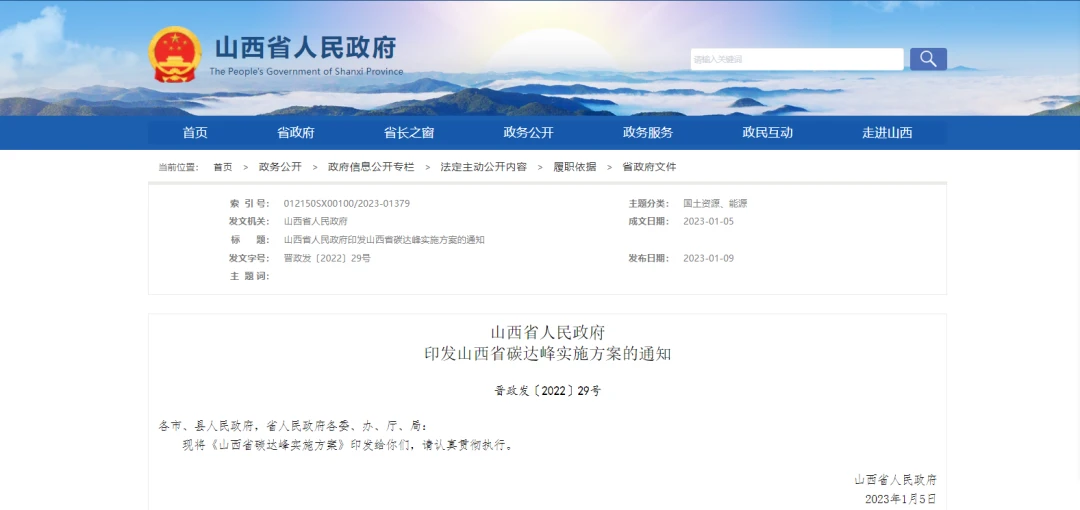
Task: Type in the keyword search field
Action: 796,59
